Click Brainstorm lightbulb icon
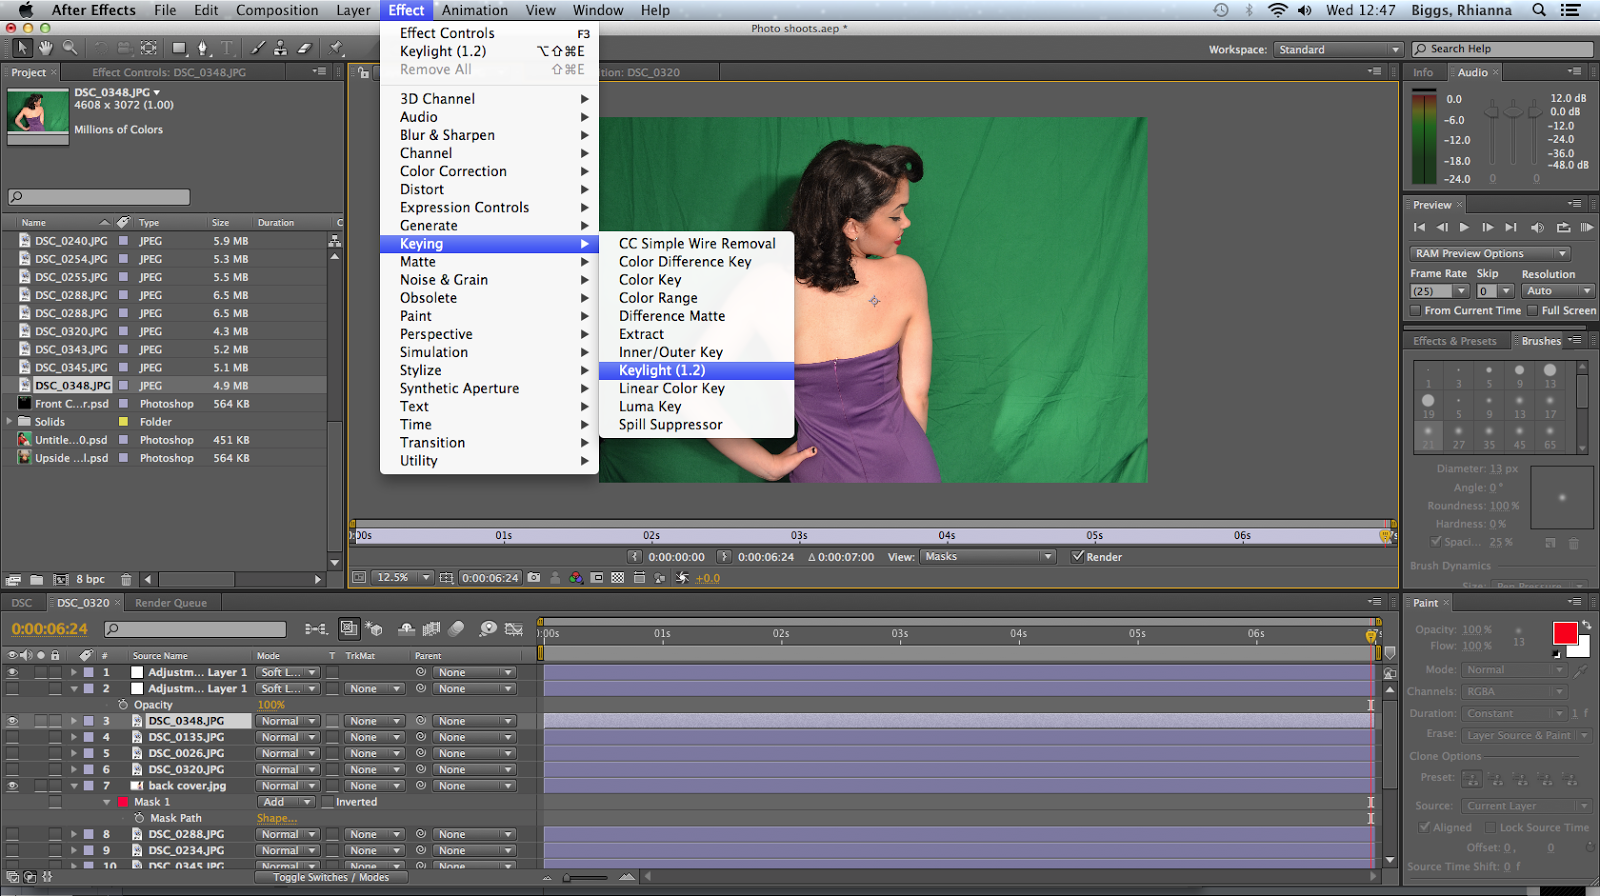The width and height of the screenshot is (1600, 896). (x=488, y=629)
